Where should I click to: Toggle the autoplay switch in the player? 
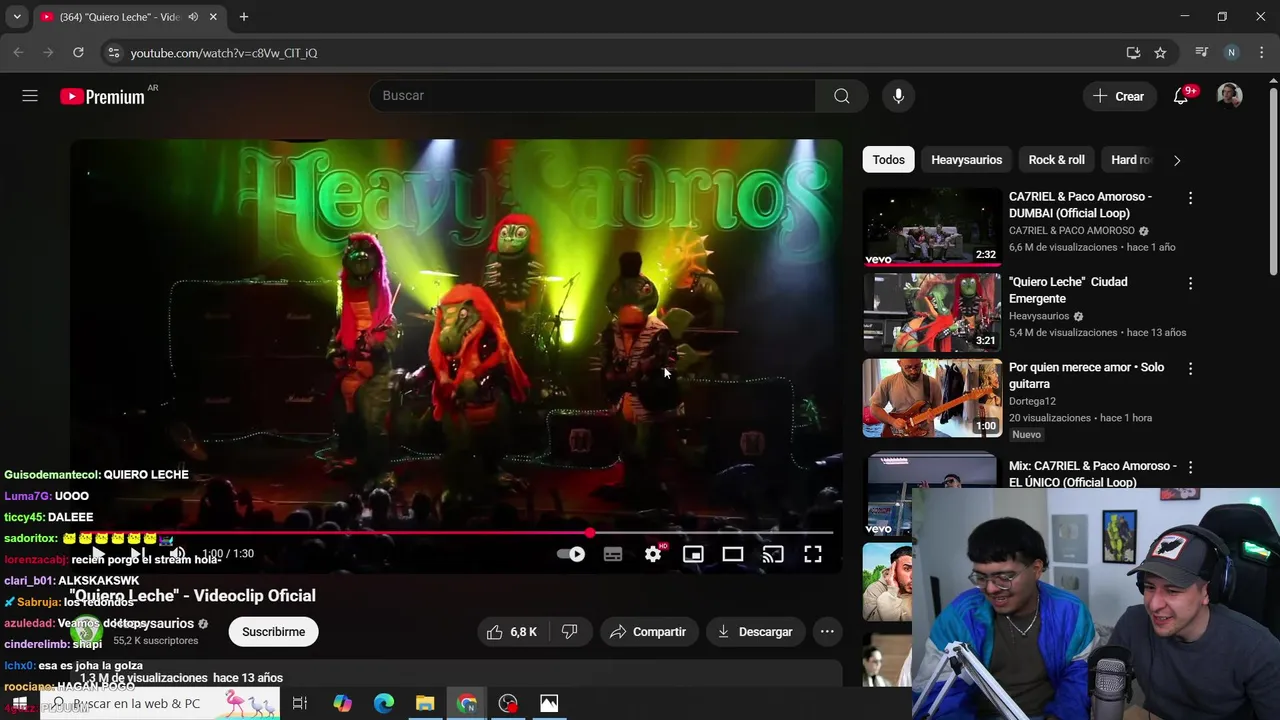570,554
